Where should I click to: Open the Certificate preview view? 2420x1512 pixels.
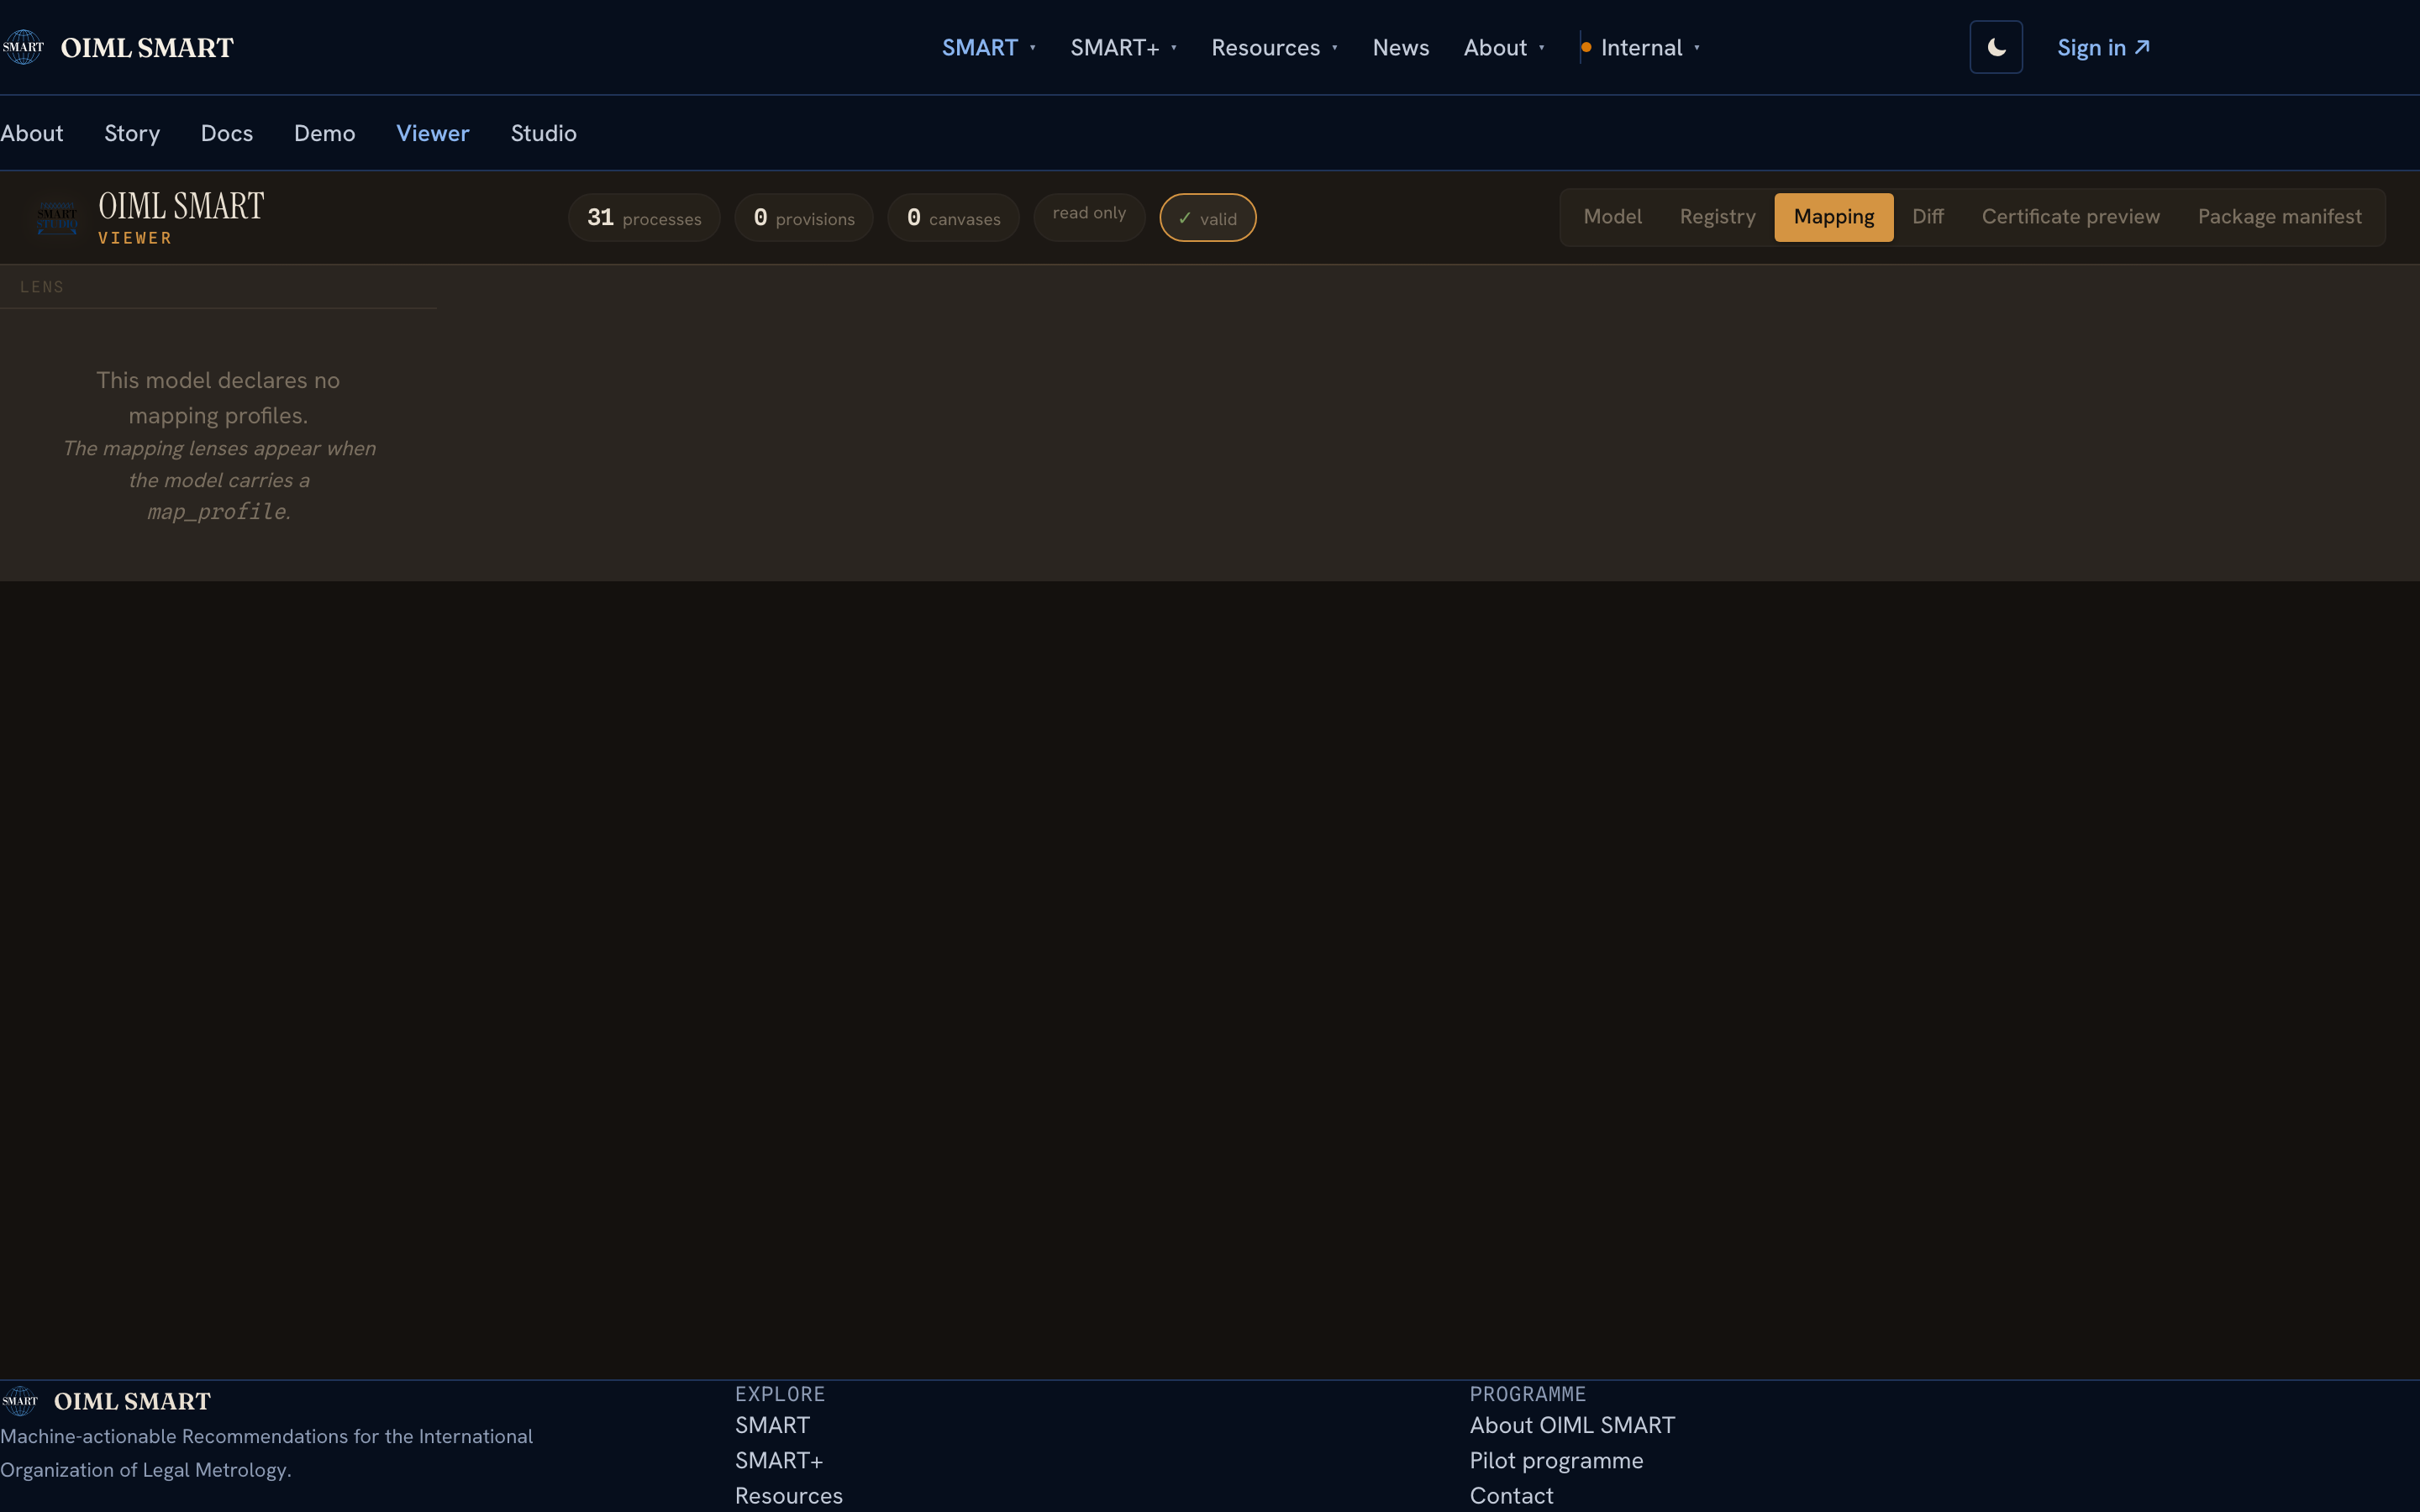point(2070,217)
